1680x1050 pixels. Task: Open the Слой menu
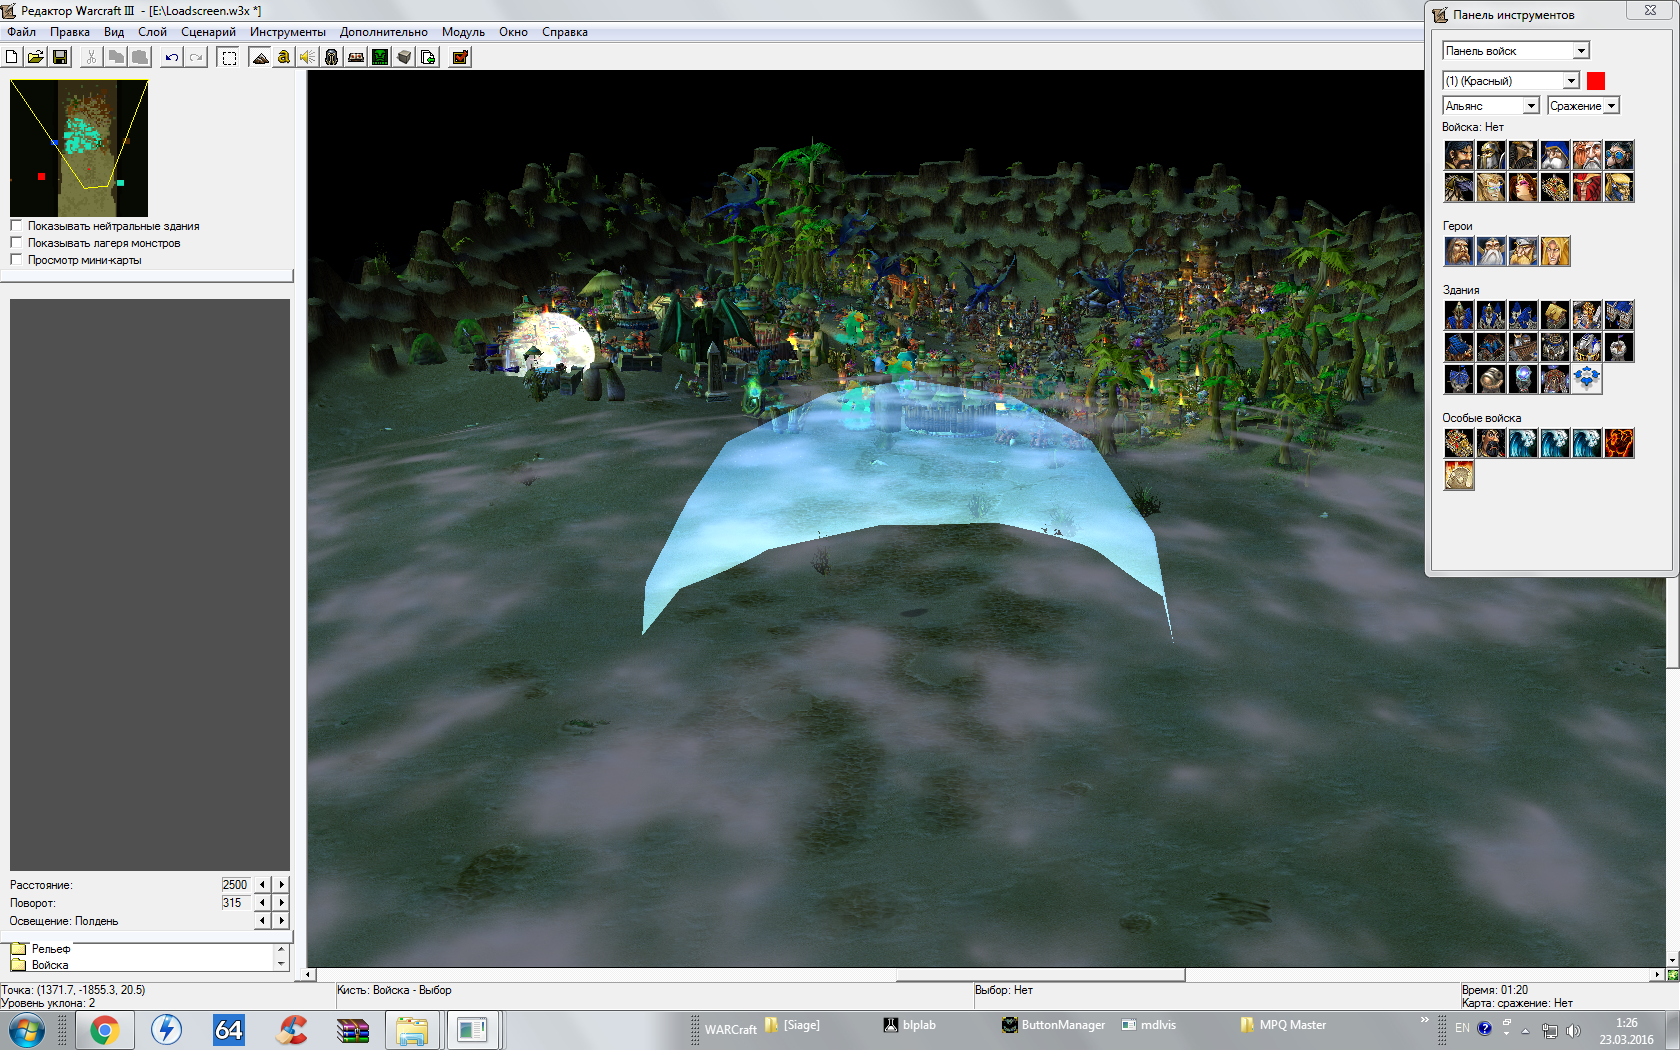pos(152,32)
